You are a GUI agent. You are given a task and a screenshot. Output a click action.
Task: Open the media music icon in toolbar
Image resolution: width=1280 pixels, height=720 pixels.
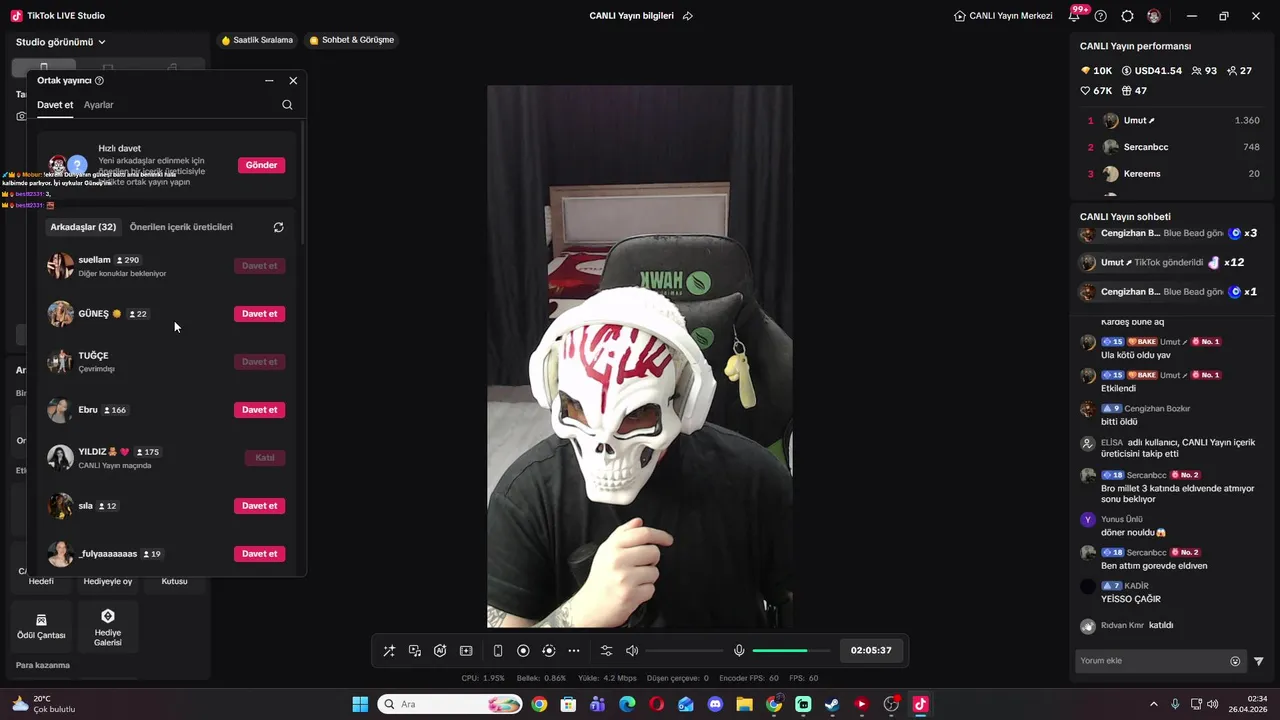tap(415, 651)
